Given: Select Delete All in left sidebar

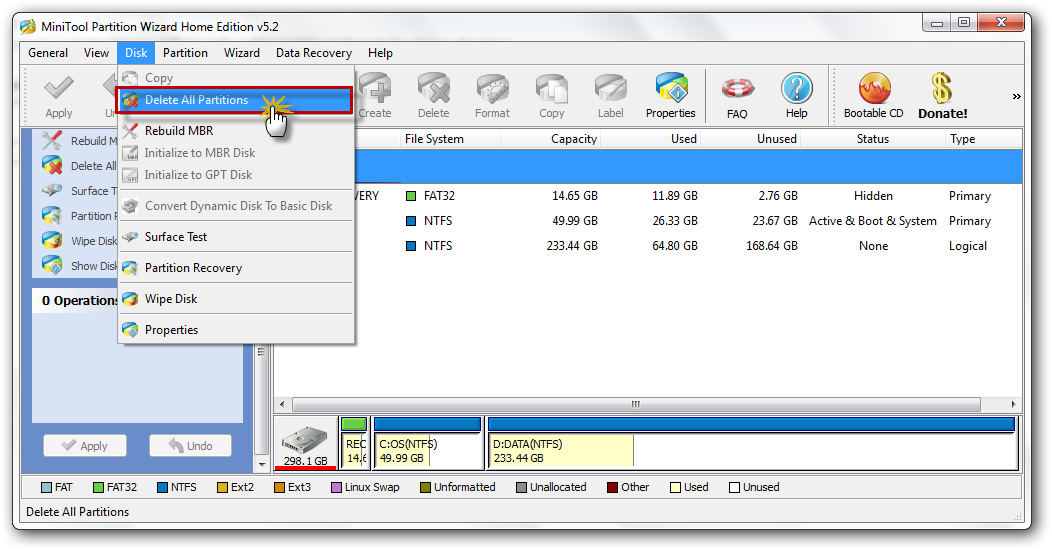Looking at the screenshot, I should click(79, 166).
